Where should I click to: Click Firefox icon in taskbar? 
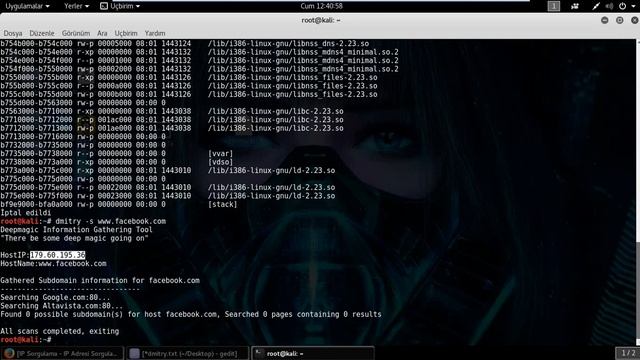pyautogui.click(x=9, y=353)
